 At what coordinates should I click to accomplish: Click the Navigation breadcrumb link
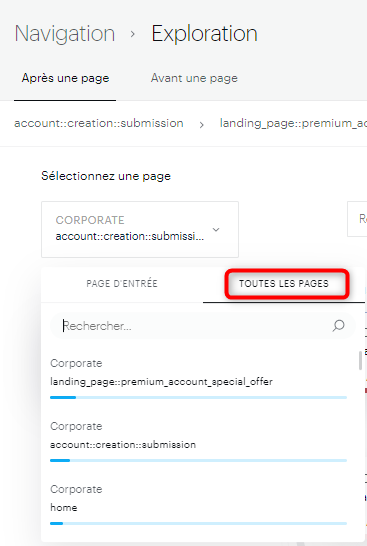pos(65,34)
